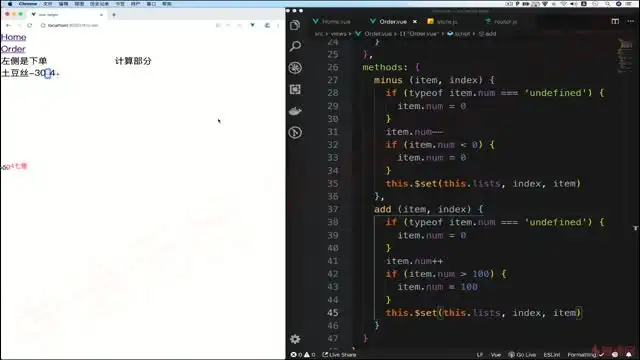Open the Manage gear in VS Code

point(295,339)
